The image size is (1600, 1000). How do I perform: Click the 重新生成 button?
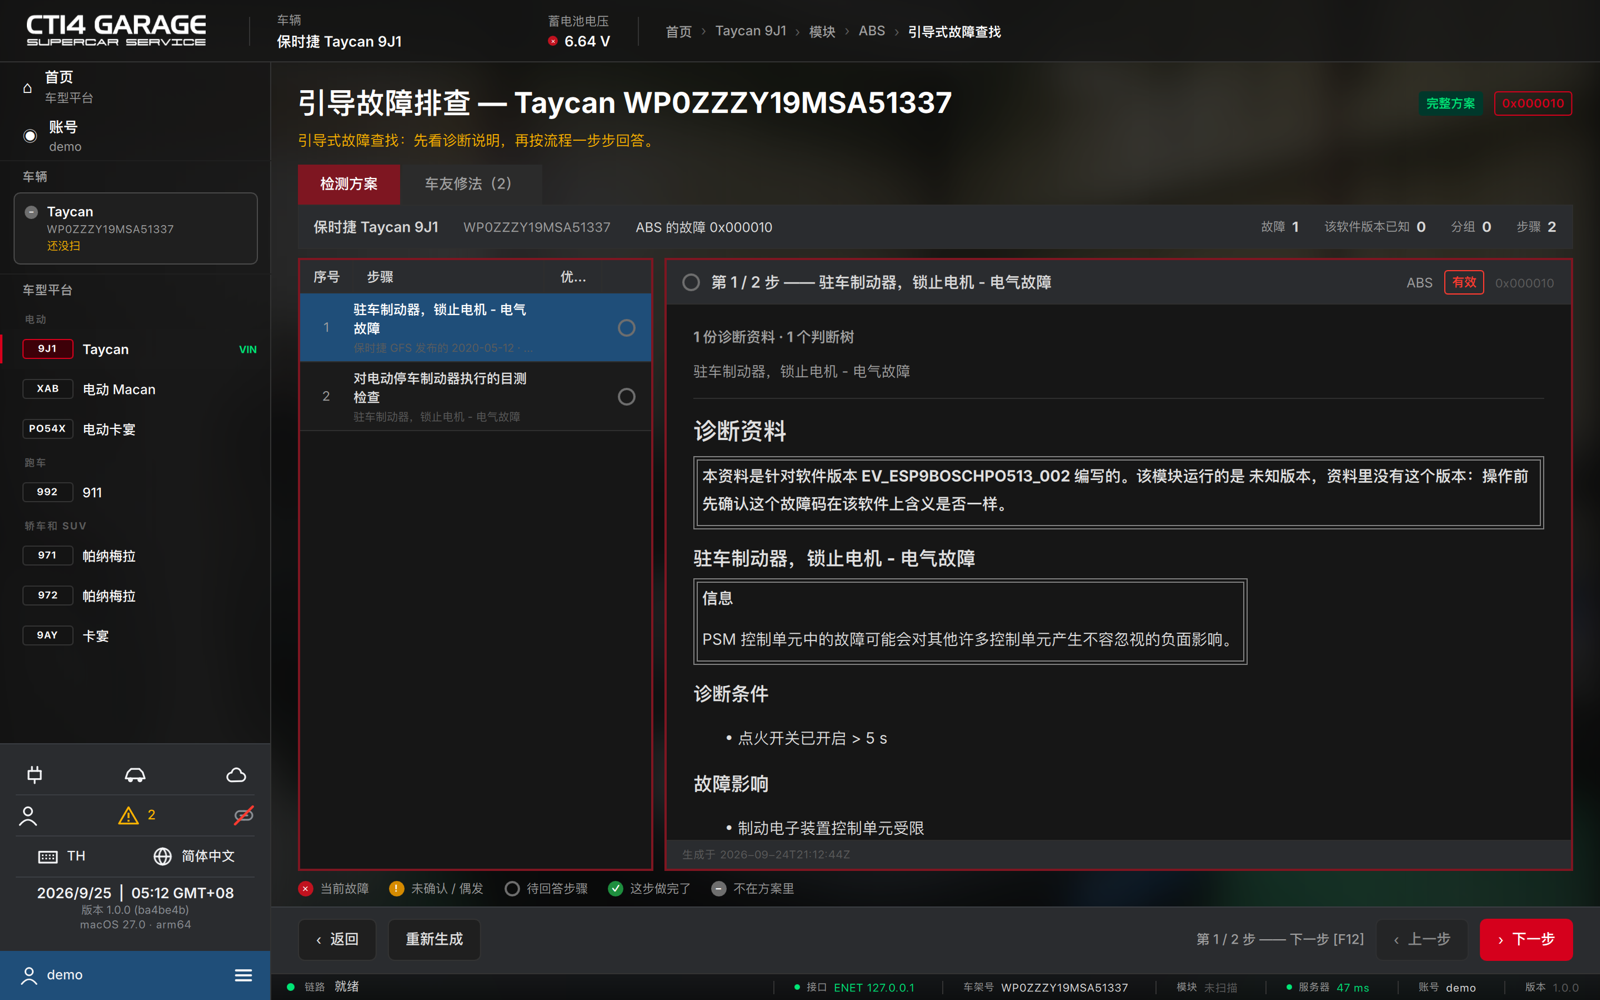pyautogui.click(x=434, y=940)
